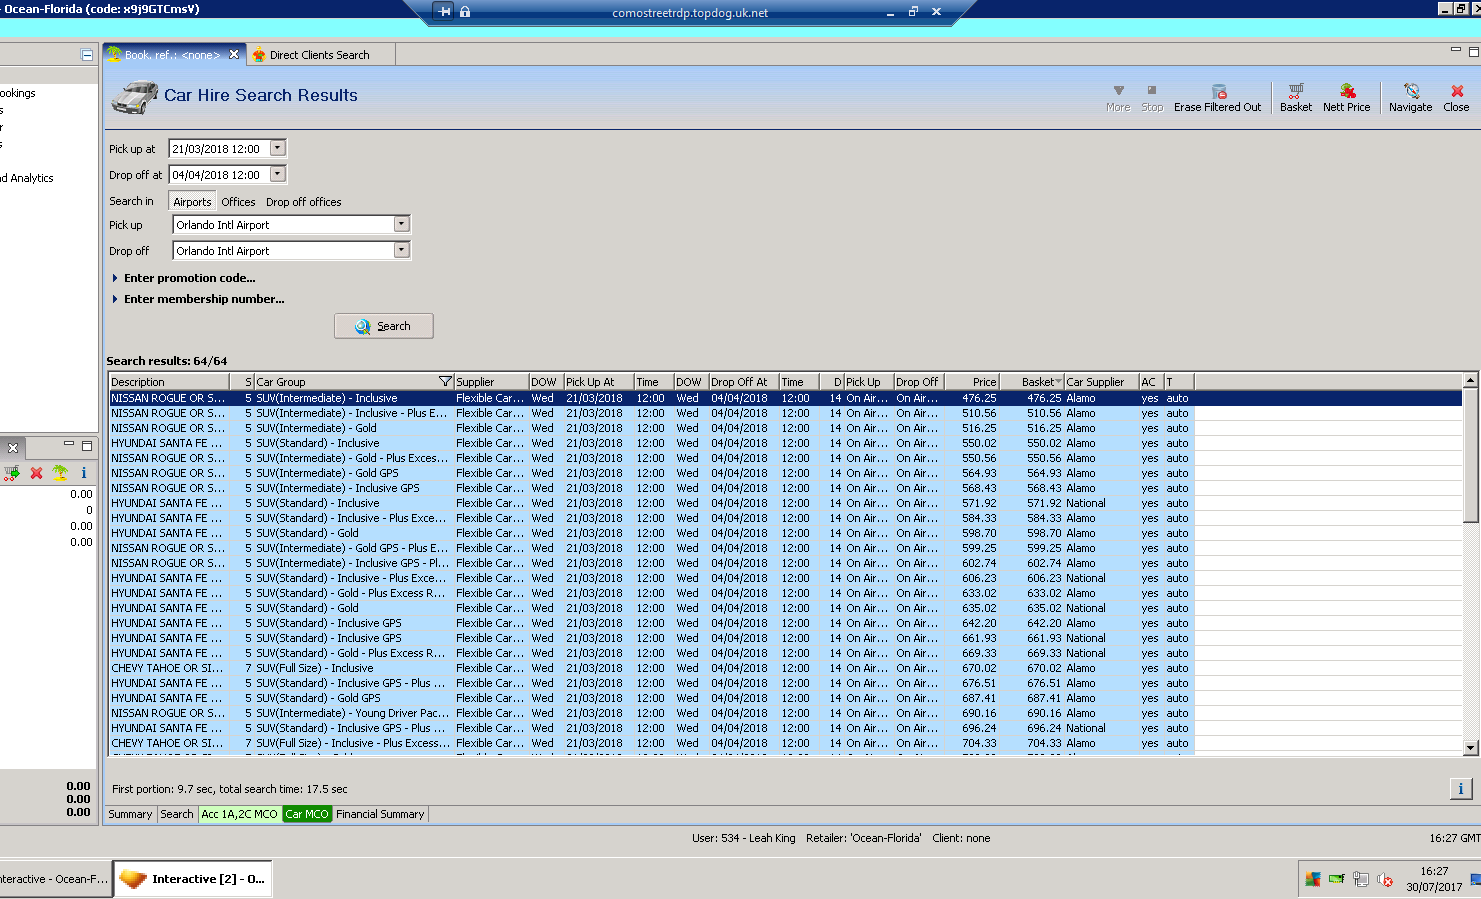Screen dimensions: 1481x899
Task: Click the basket-with-green-arrow icon in left panel
Action: pyautogui.click(x=12, y=473)
